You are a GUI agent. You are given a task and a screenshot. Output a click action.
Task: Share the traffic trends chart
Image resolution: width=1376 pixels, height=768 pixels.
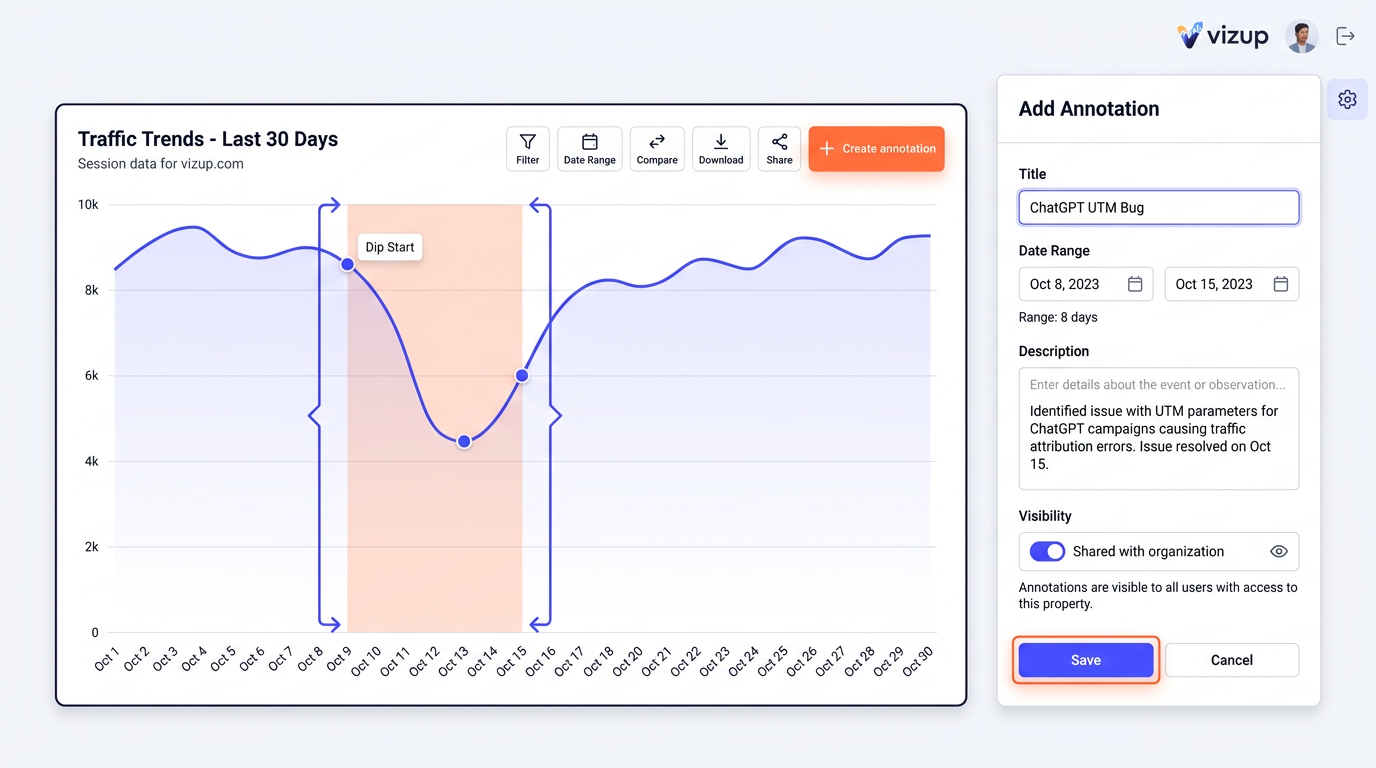(779, 149)
